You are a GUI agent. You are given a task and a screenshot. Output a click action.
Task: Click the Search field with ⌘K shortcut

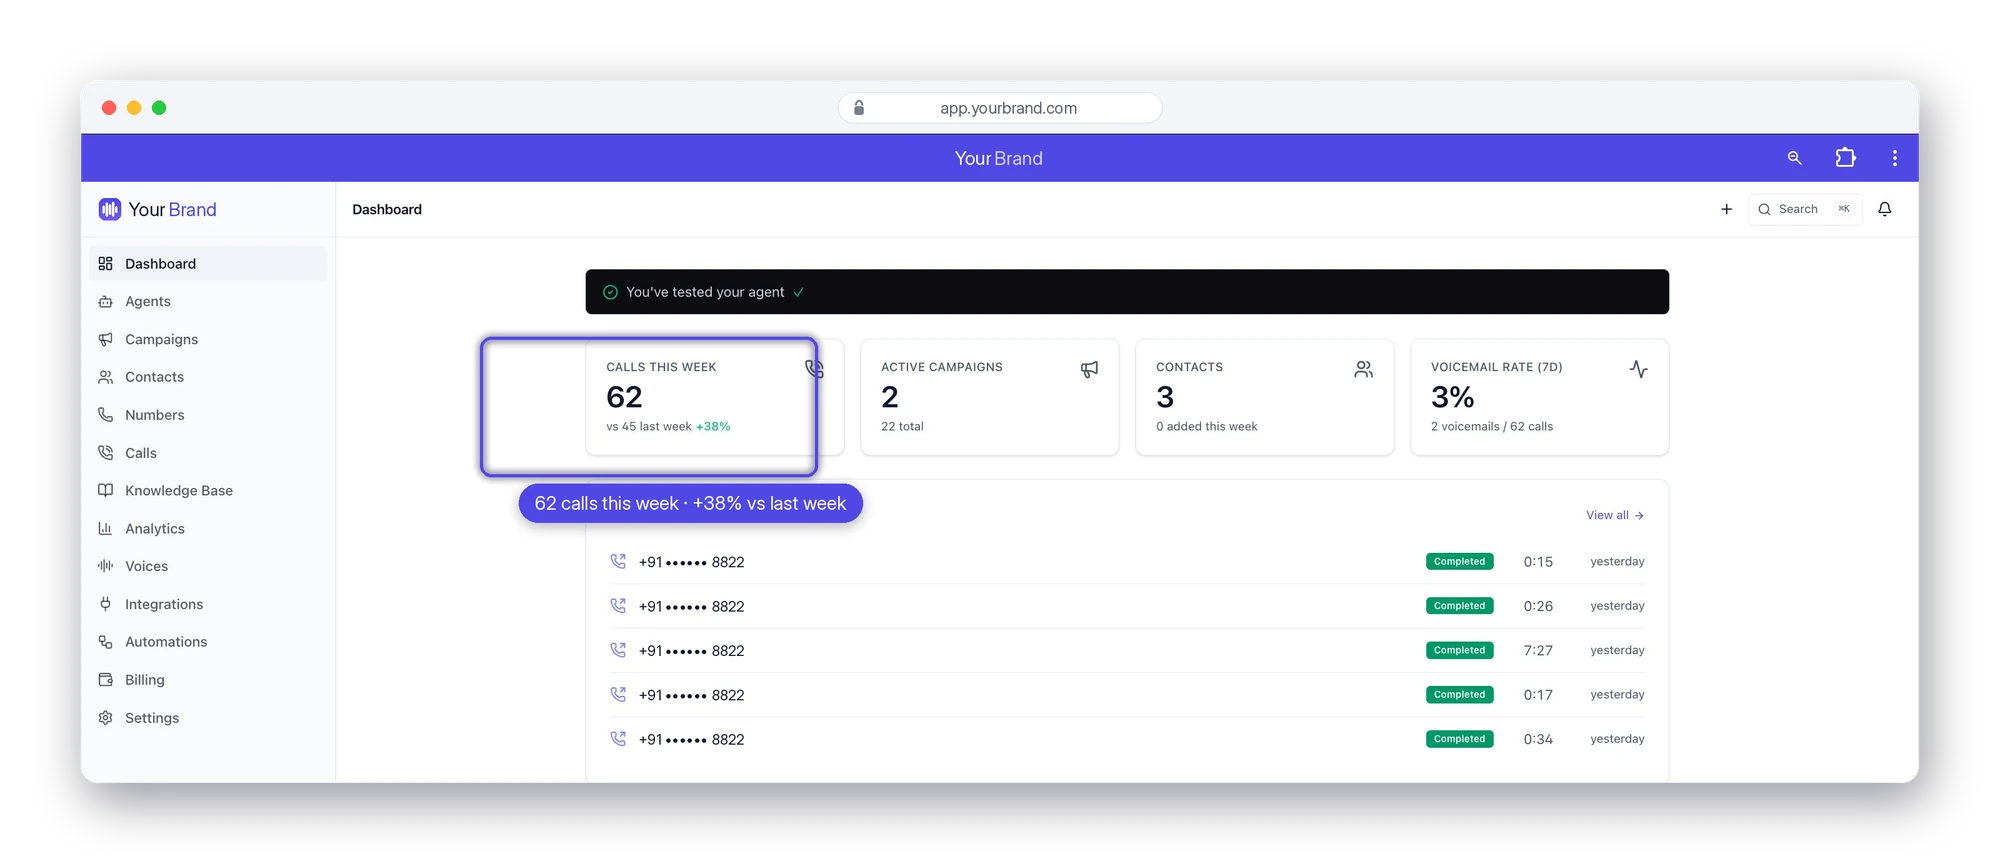point(1806,209)
